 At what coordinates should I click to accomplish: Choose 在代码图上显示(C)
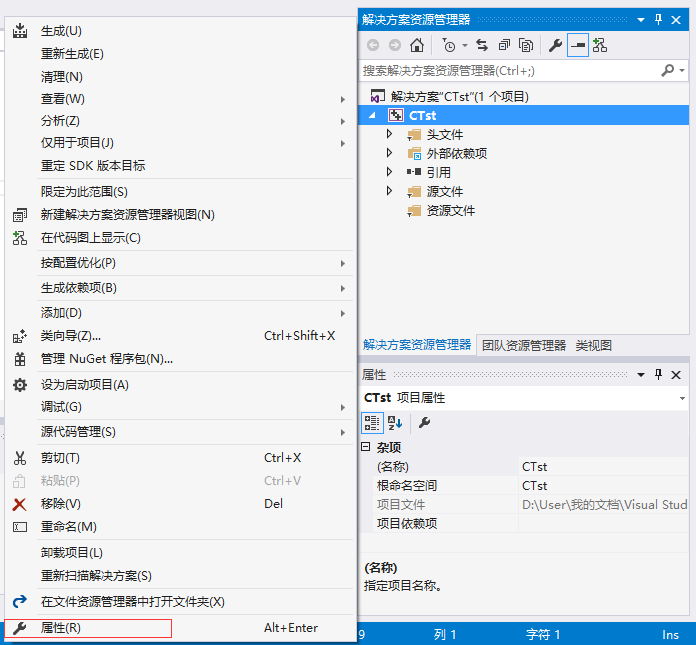tap(180, 238)
